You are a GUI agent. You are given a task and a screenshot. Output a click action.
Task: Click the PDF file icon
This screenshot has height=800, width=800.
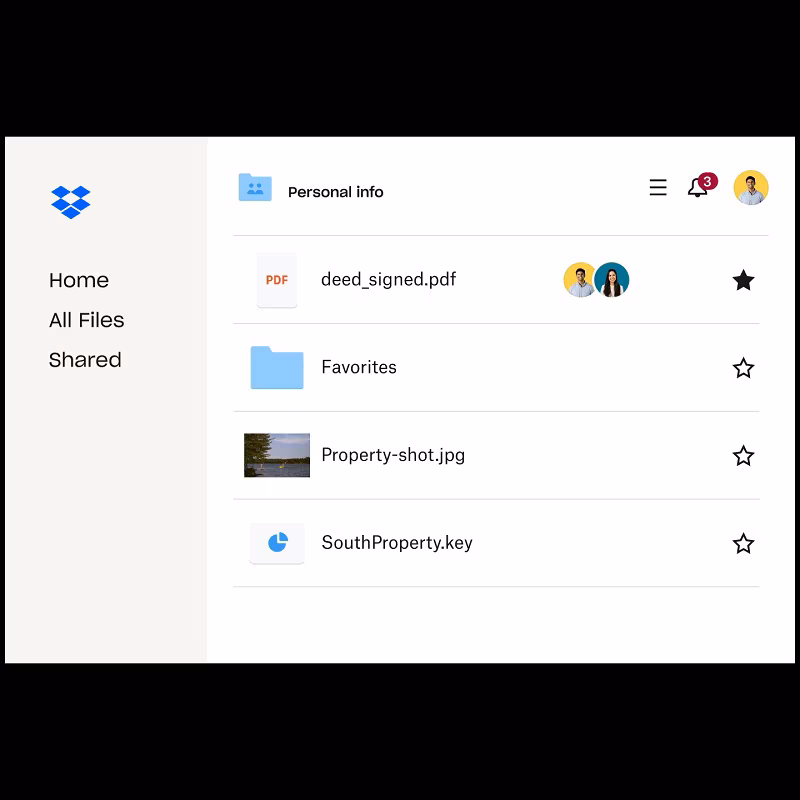click(277, 280)
